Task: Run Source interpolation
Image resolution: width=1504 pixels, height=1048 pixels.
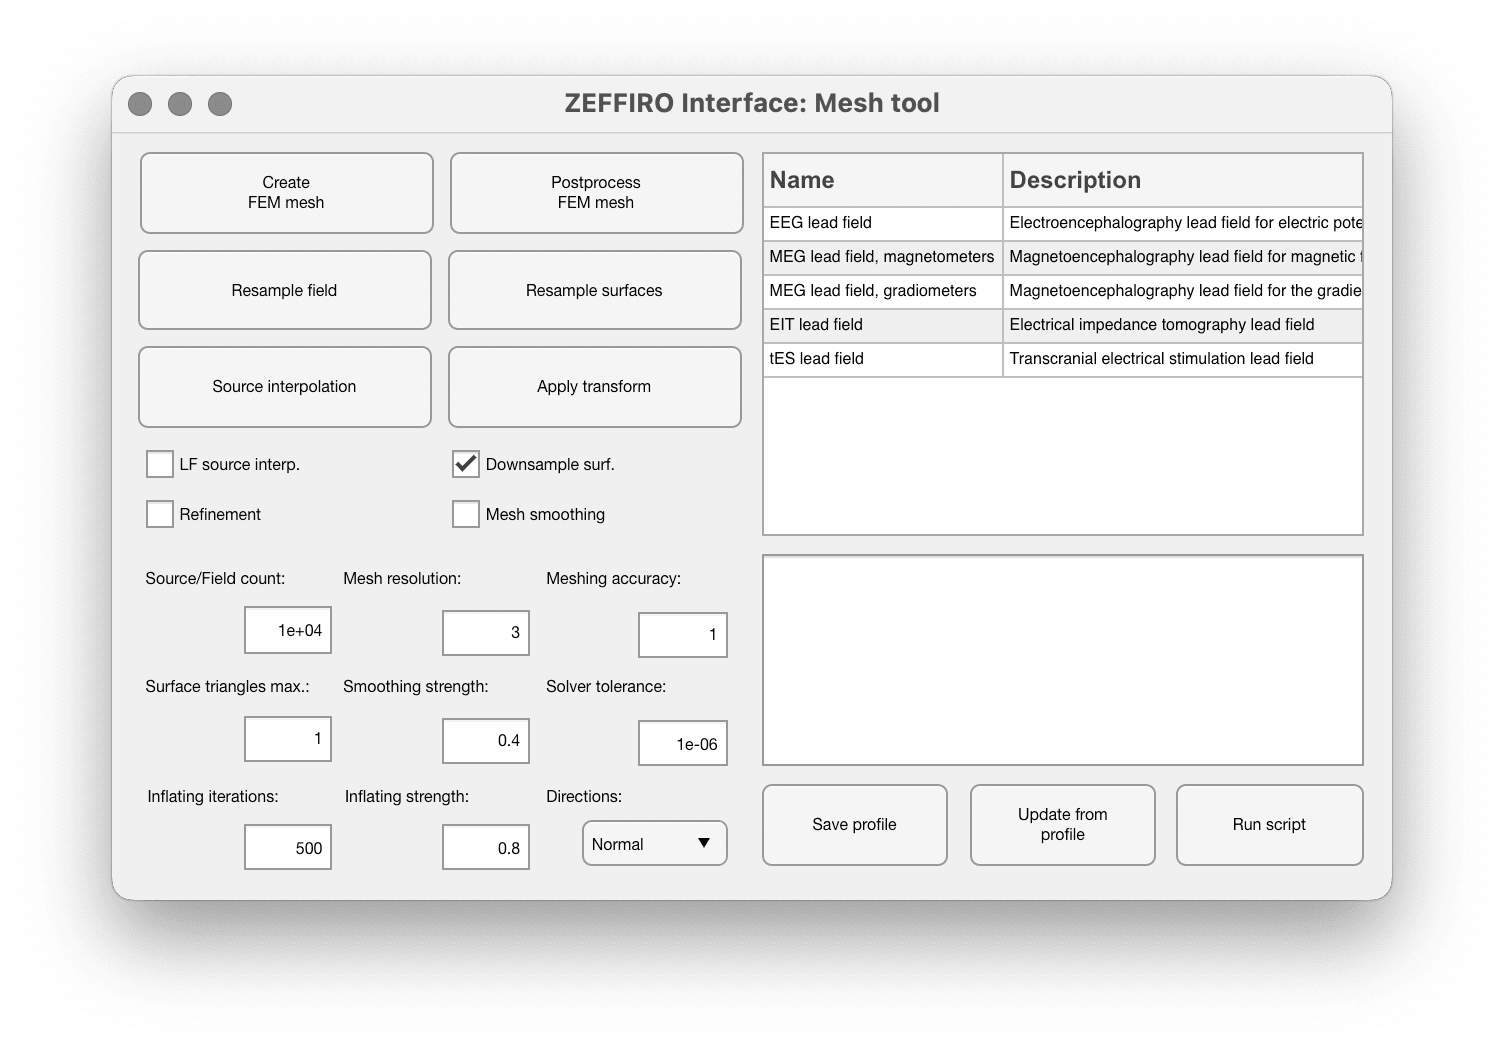Action: (285, 387)
